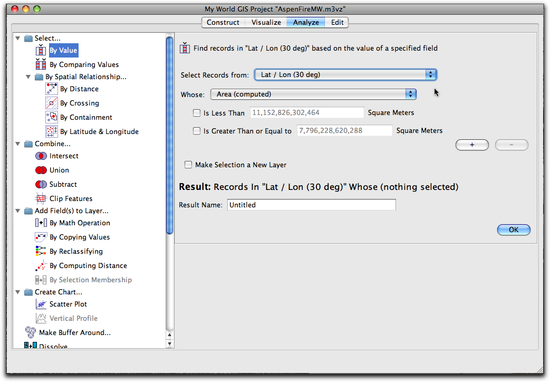This screenshot has height=382, width=550.
Task: Select the By Reclassifying icon
Action: pyautogui.click(x=41, y=251)
